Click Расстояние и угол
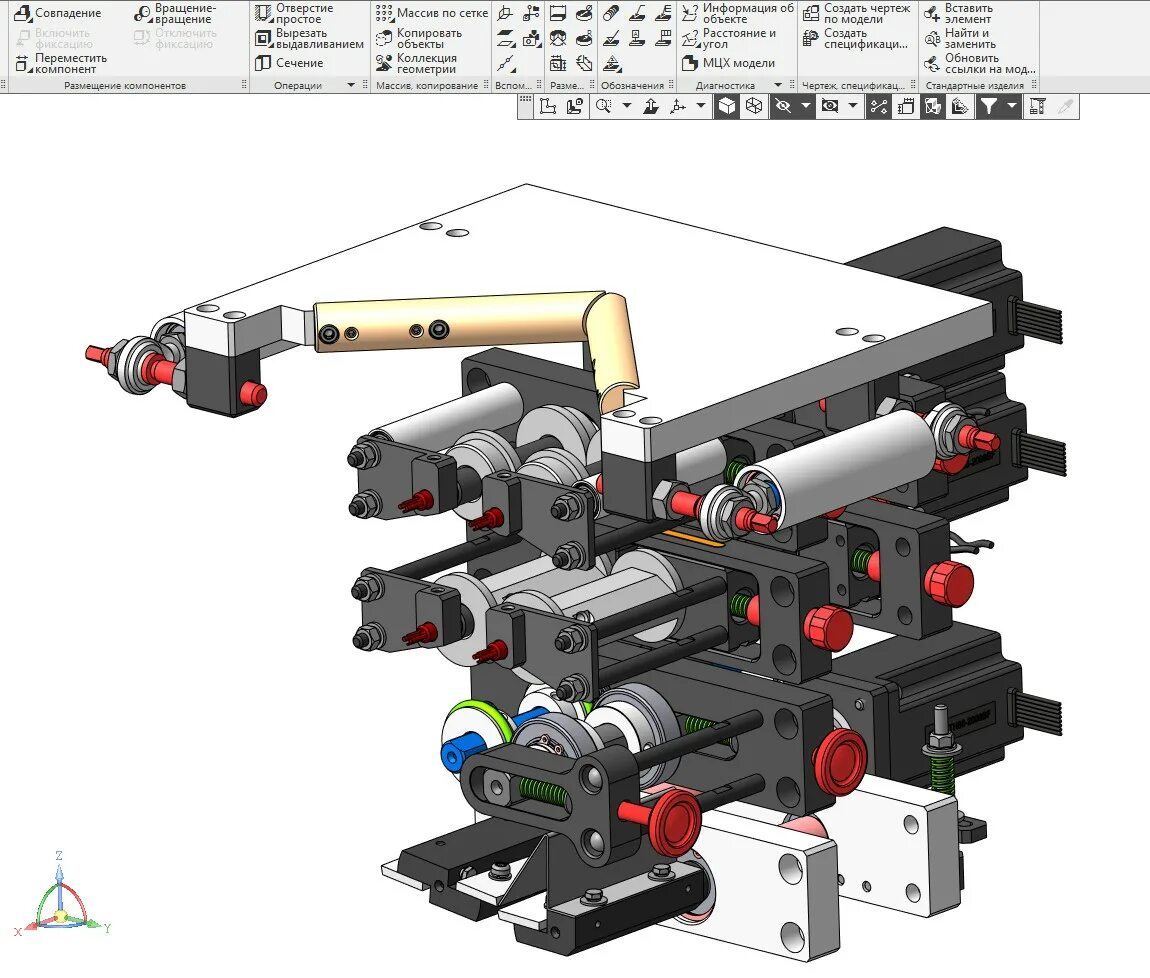The image size is (1150, 978). (x=729, y=38)
